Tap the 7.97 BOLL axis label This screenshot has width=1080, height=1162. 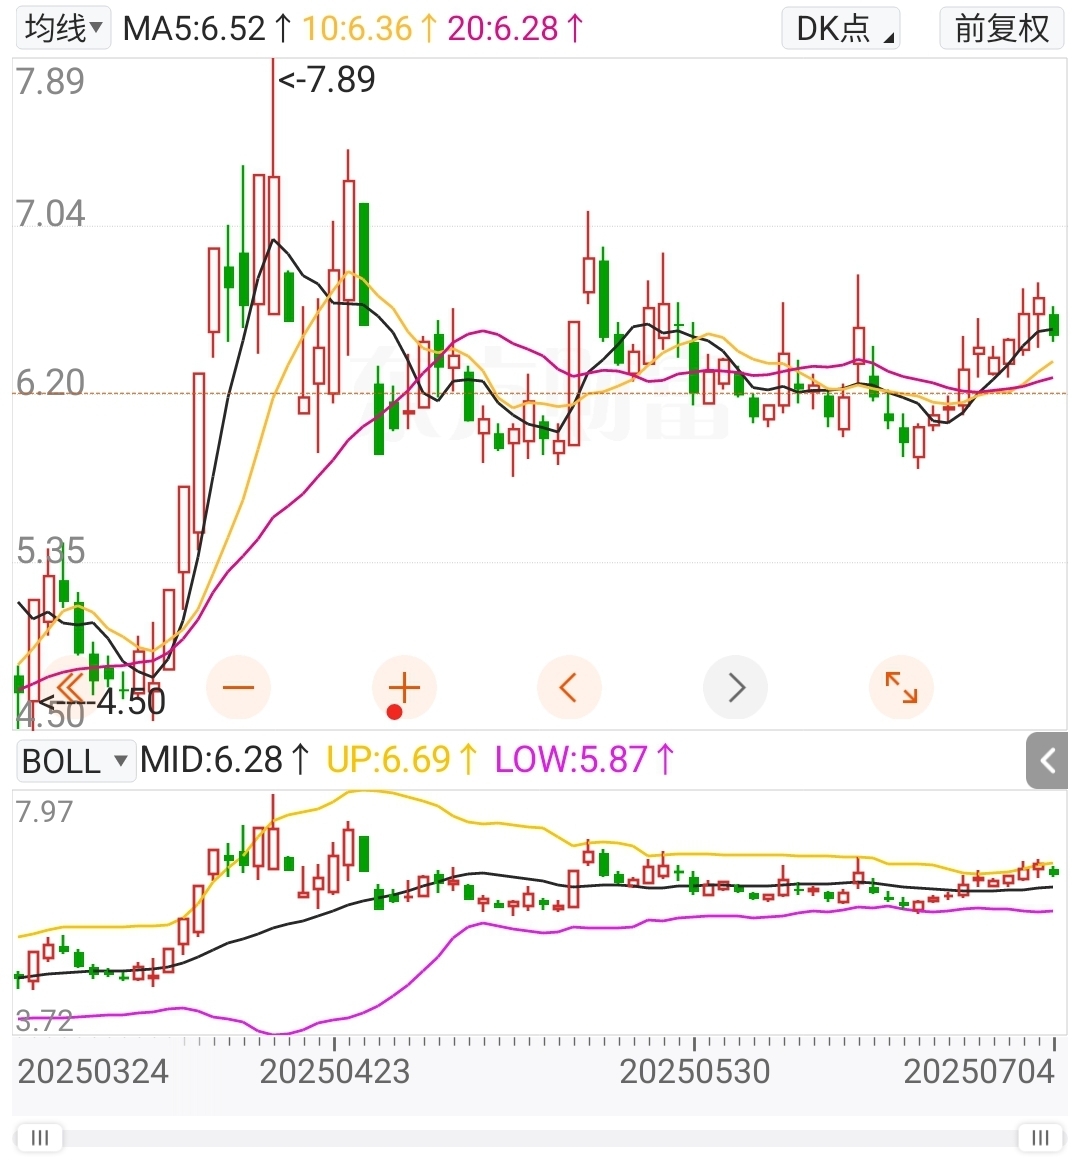coord(44,812)
